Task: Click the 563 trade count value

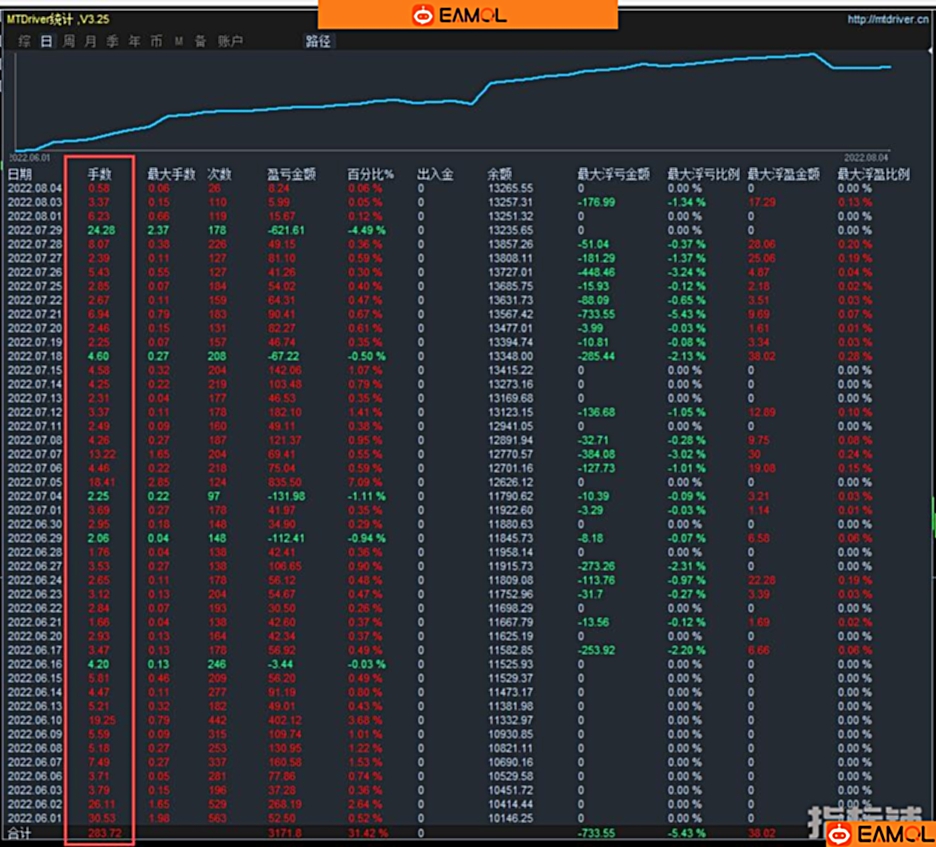Action: click(218, 818)
